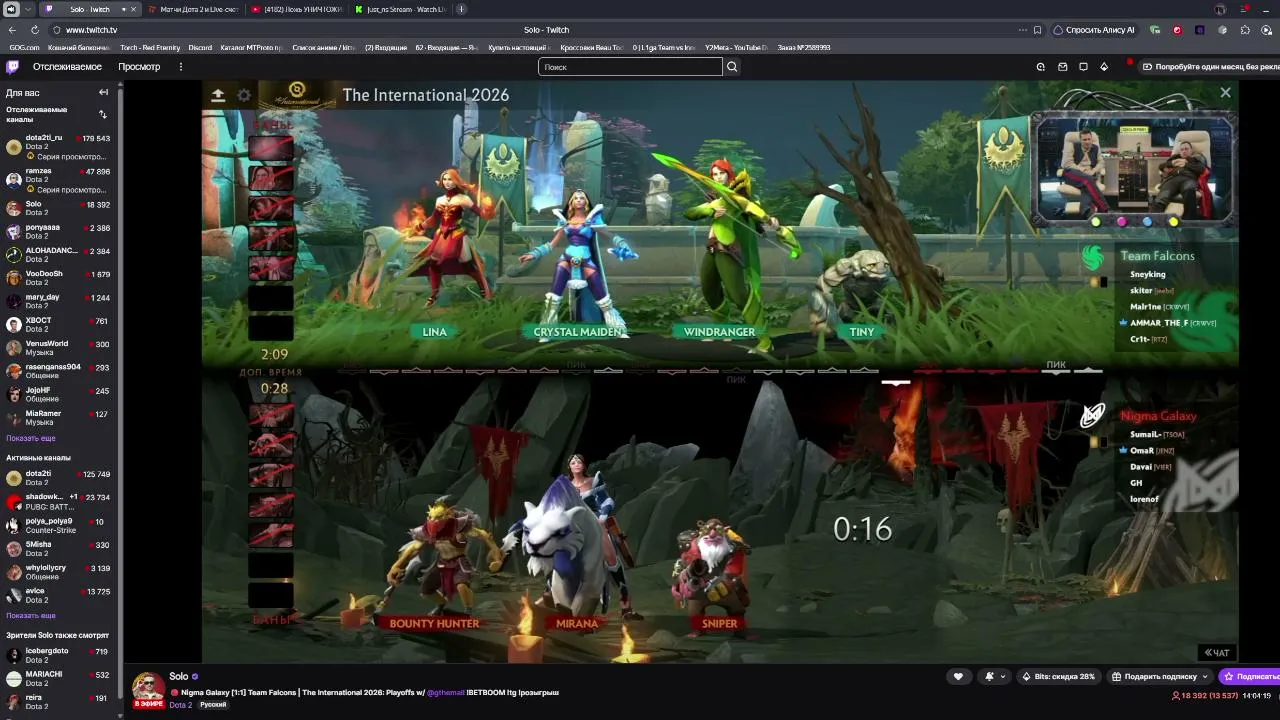Open the MARIACHI recommended channel
Image resolution: width=1280 pixels, height=720 pixels.
[58, 679]
